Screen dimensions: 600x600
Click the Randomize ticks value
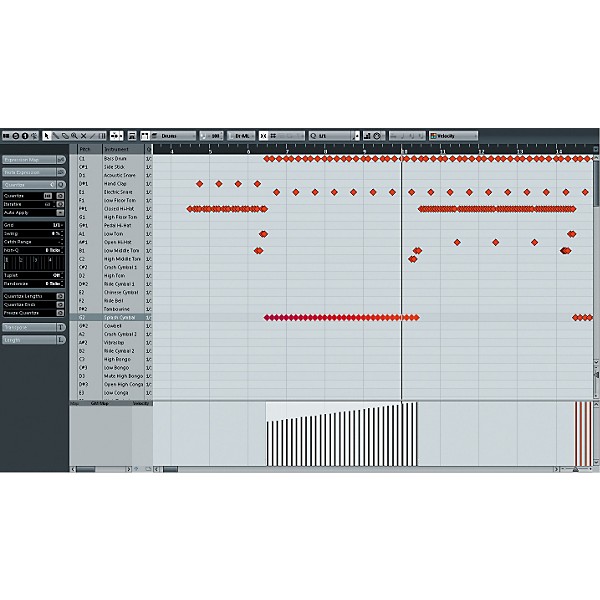[x=54, y=284]
